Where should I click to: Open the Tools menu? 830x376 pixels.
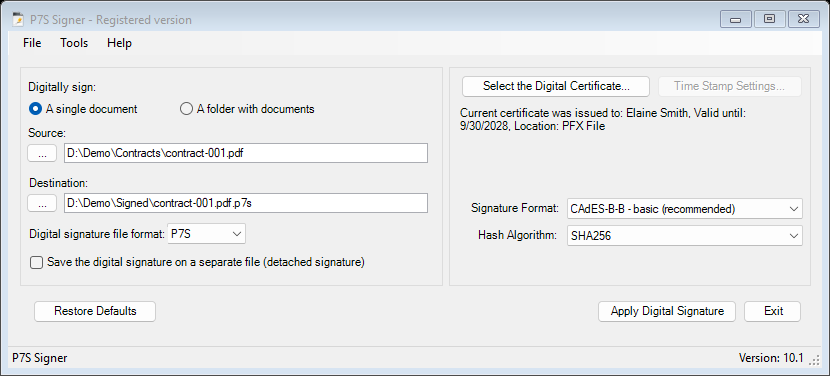click(x=74, y=43)
